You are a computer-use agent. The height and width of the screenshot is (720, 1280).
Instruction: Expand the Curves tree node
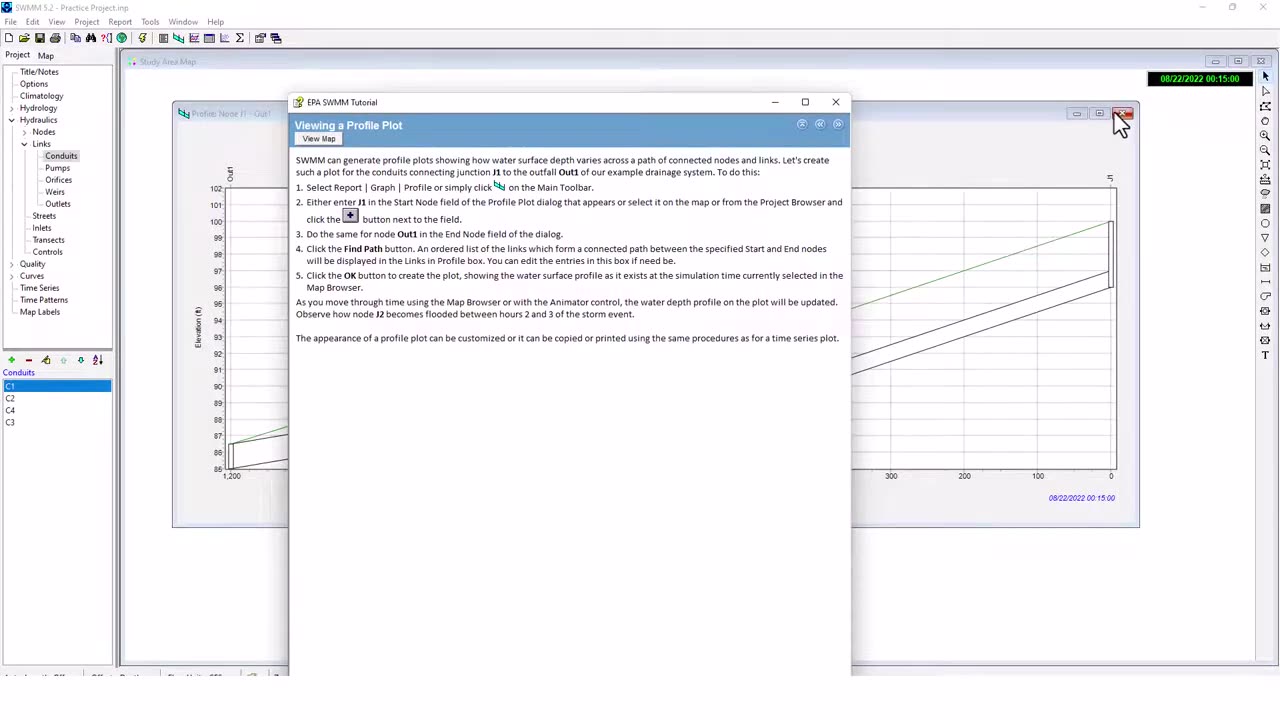(x=12, y=276)
